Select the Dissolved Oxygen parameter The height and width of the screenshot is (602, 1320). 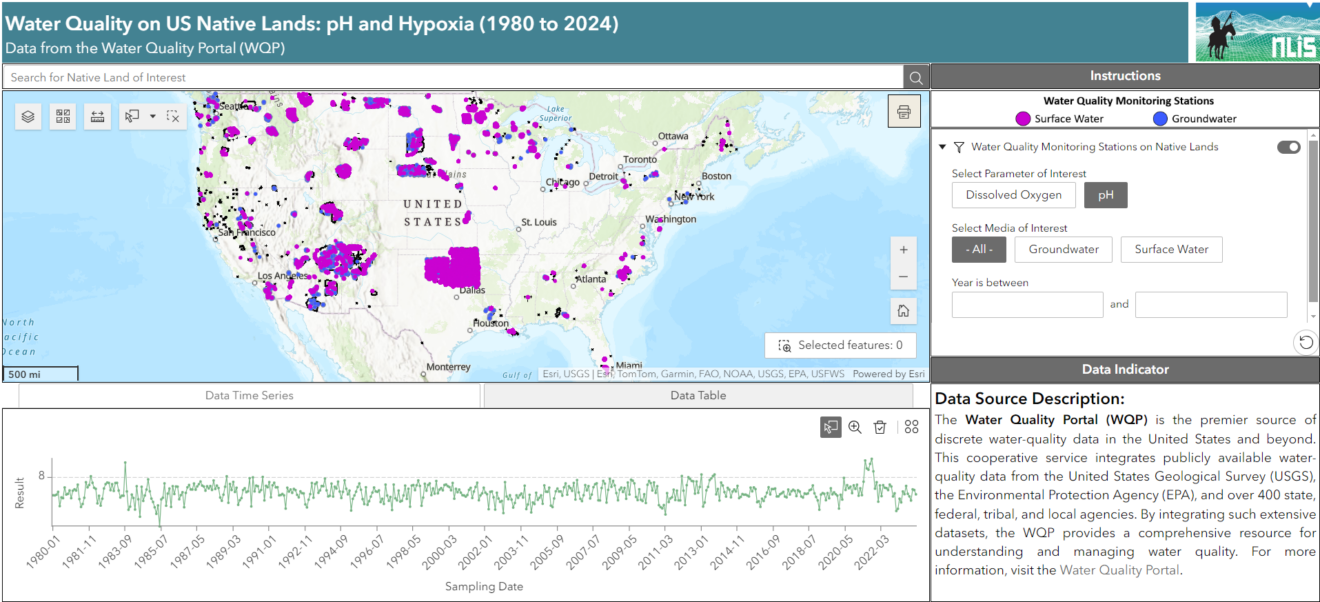(x=1013, y=194)
